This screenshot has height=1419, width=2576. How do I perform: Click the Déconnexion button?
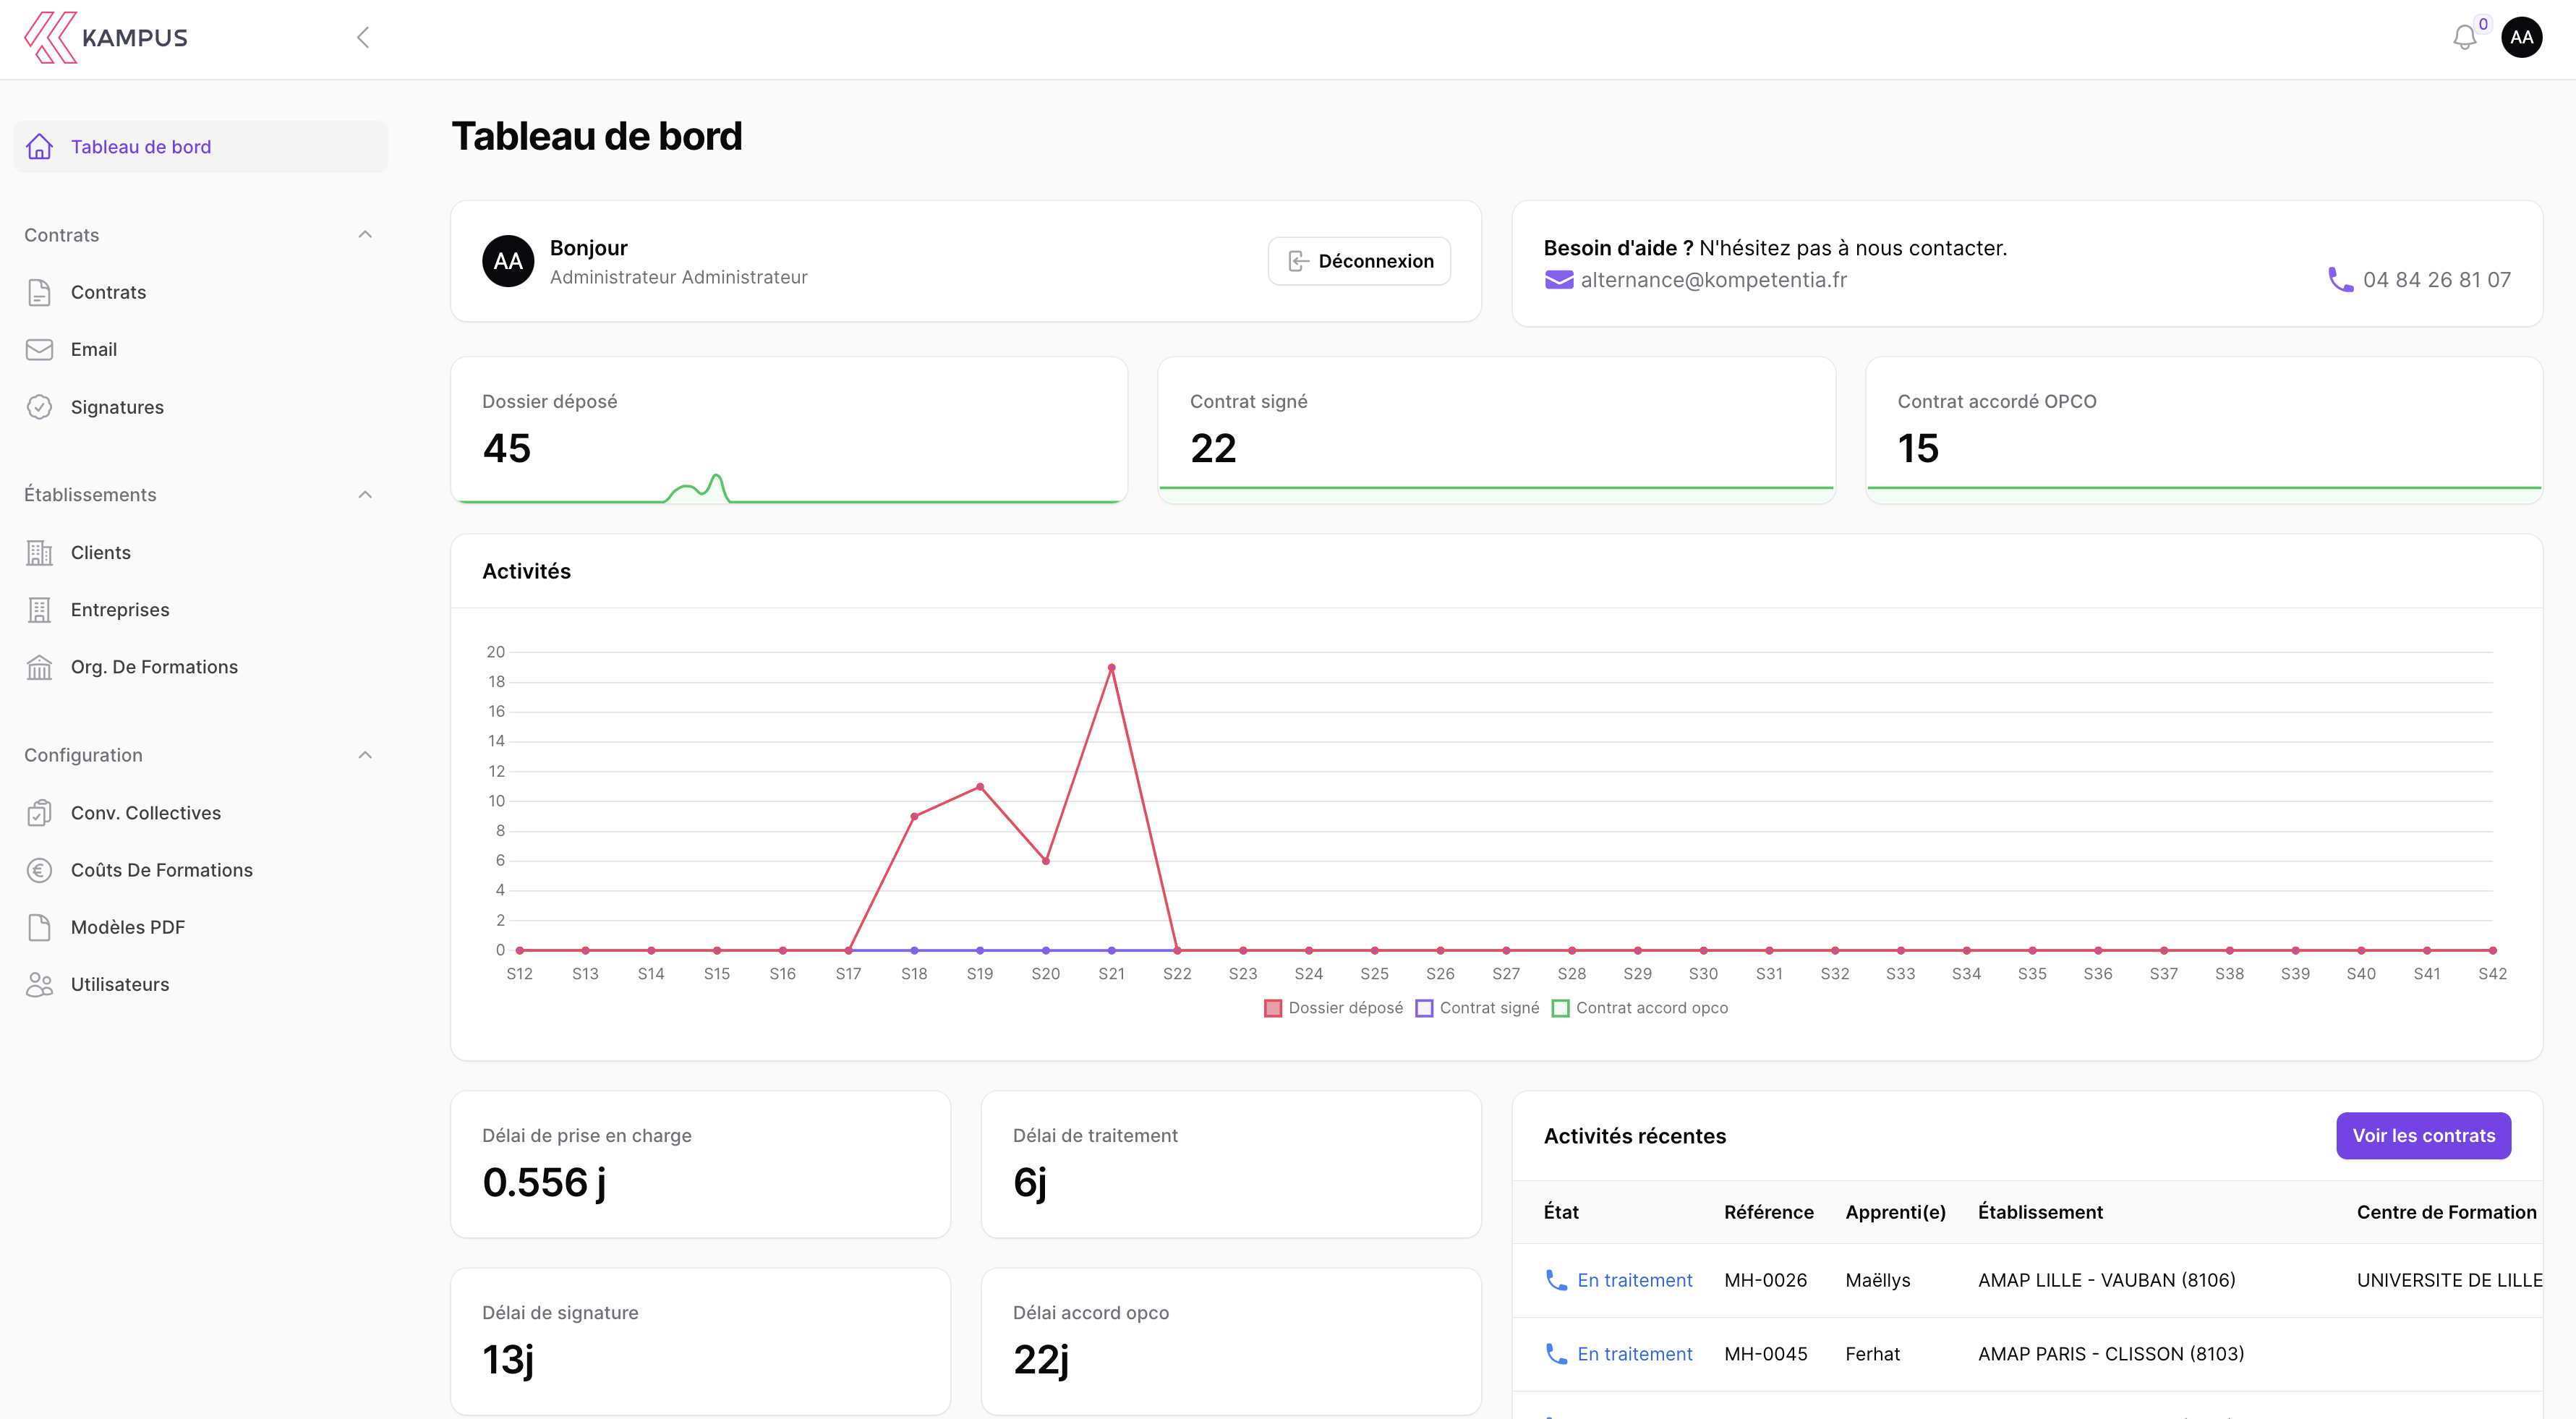tap(1359, 261)
